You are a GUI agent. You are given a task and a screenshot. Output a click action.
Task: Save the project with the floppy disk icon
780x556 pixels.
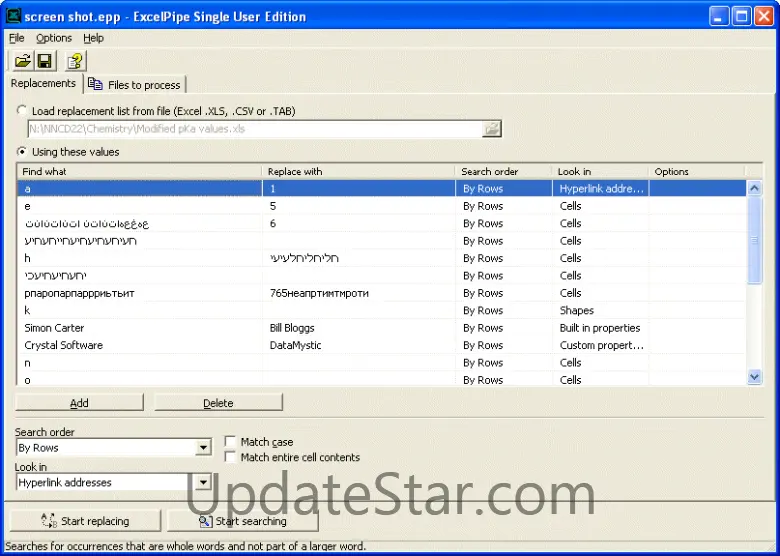45,61
